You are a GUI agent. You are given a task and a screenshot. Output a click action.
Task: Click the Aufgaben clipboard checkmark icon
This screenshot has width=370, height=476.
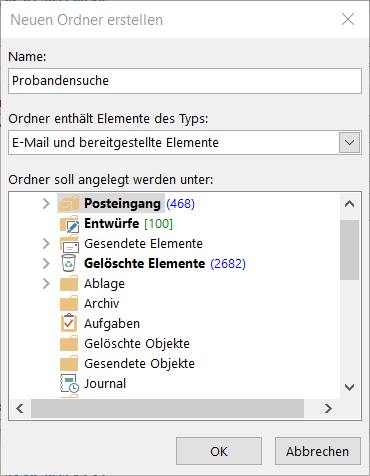69,323
